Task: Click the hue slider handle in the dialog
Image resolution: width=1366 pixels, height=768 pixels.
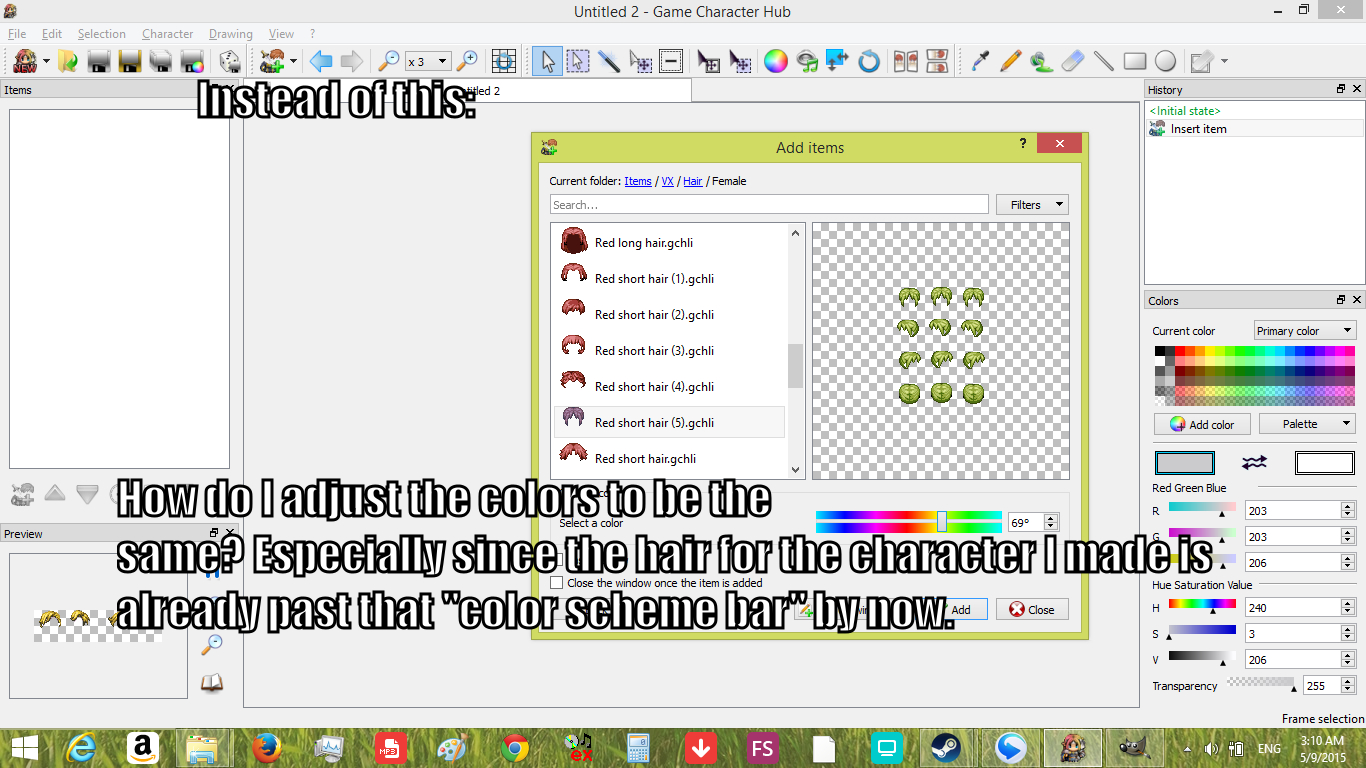Action: 941,522
